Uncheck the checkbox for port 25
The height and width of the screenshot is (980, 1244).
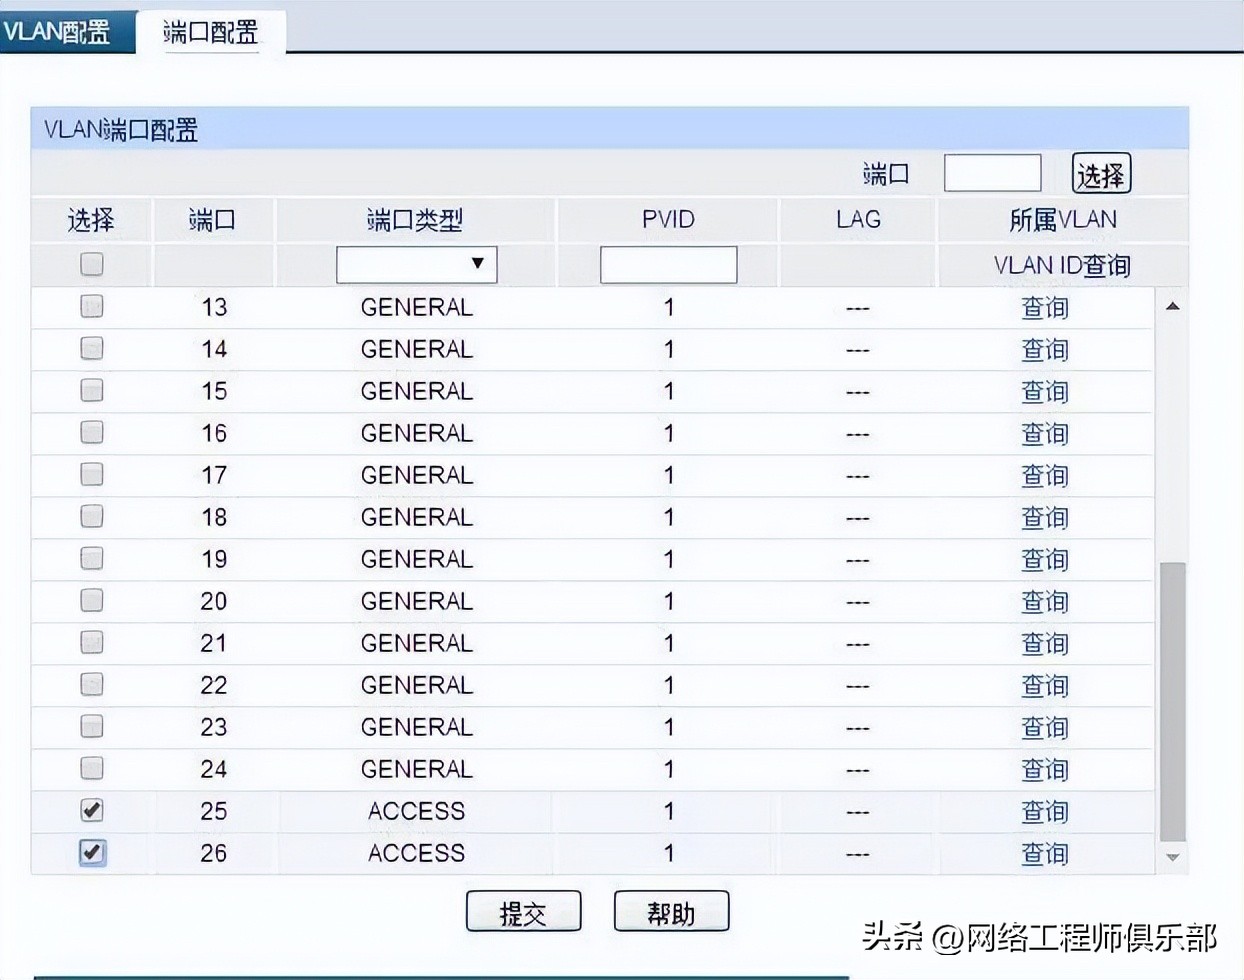tap(91, 811)
